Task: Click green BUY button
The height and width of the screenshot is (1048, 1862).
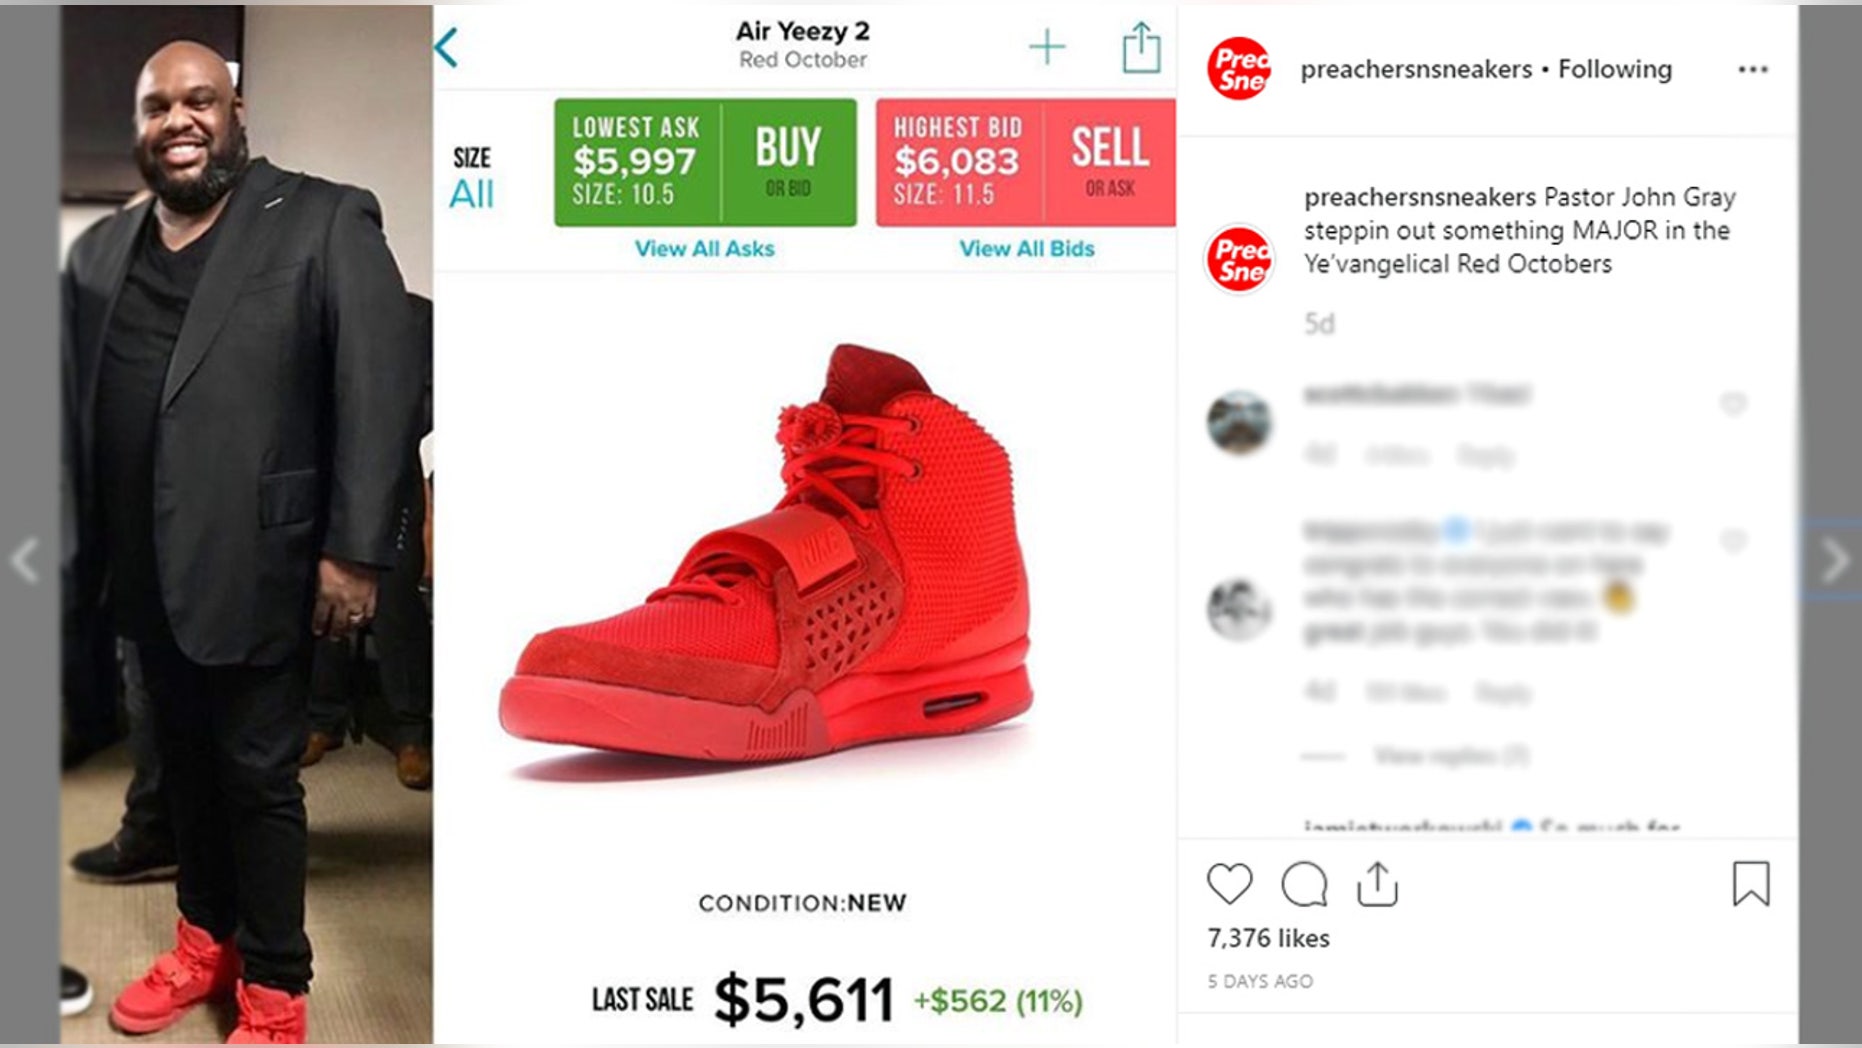Action: tap(788, 162)
